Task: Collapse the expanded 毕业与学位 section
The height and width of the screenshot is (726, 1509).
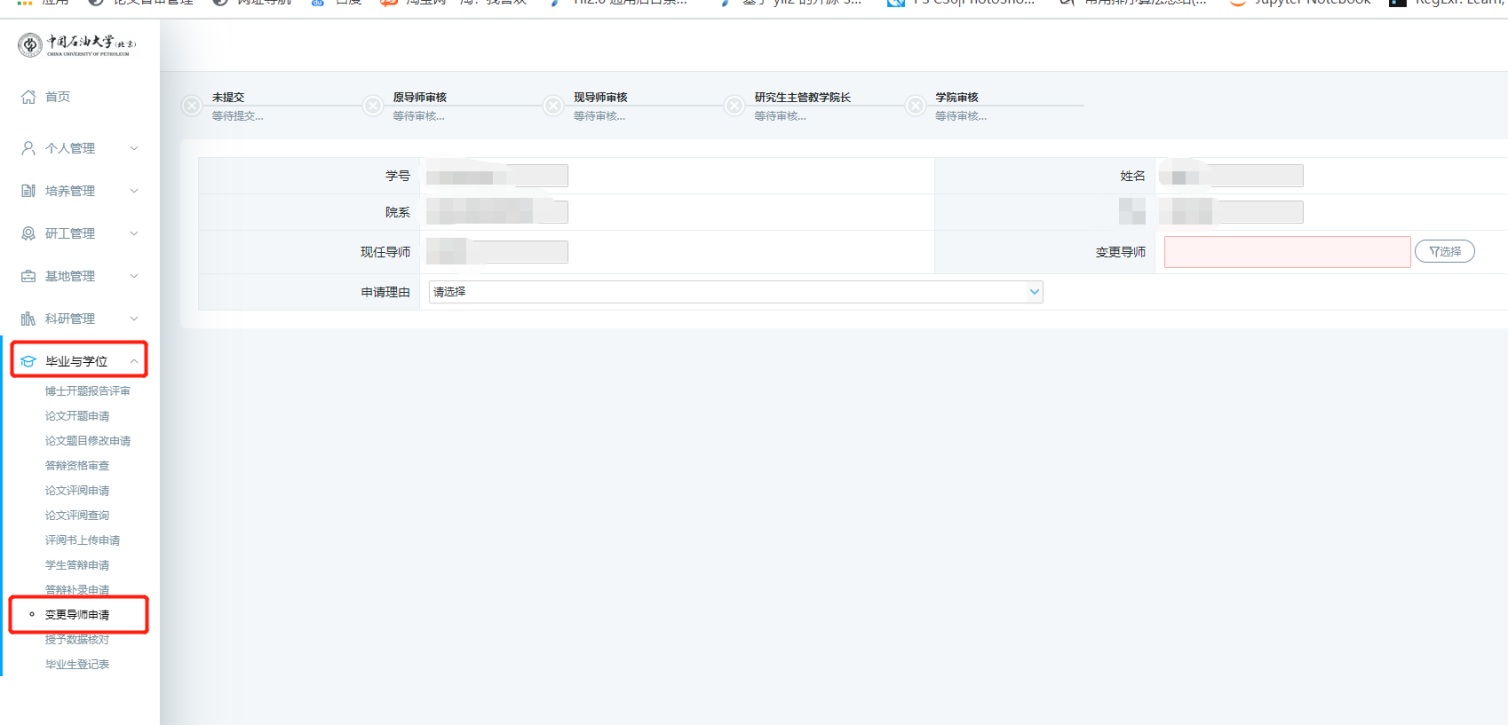Action: [135, 360]
